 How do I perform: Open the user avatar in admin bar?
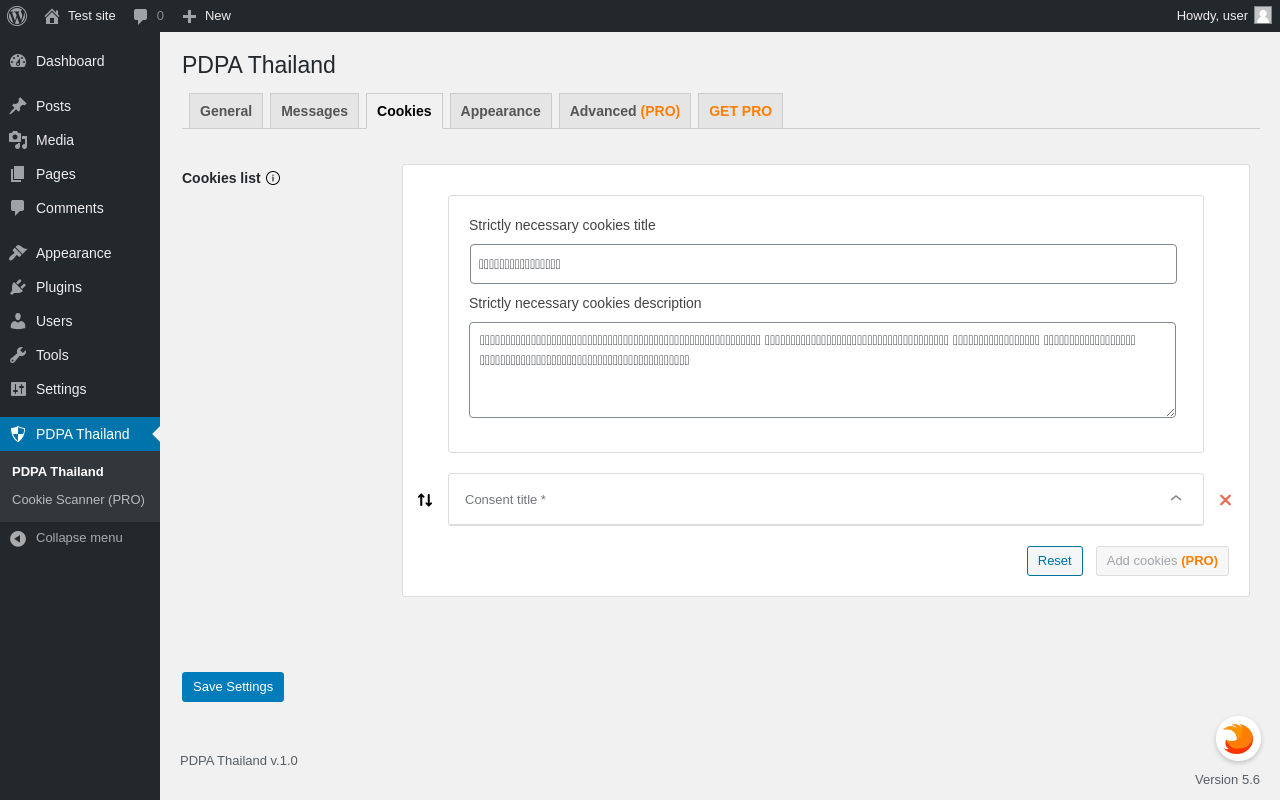click(1263, 15)
